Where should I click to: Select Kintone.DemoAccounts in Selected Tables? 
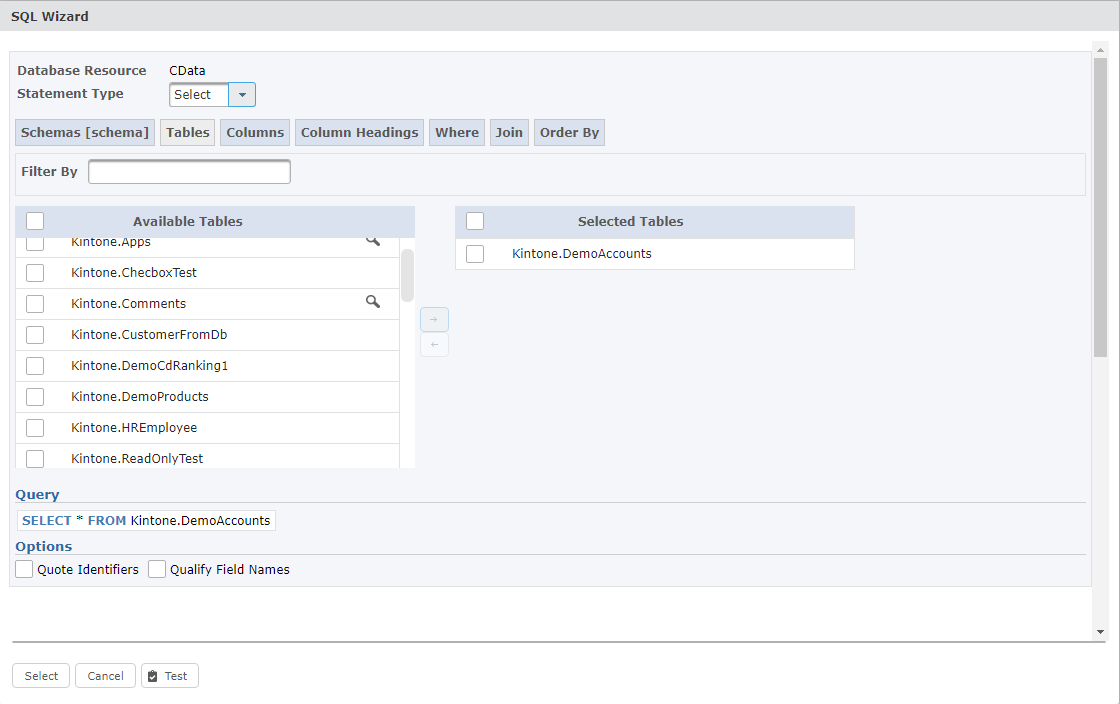(x=582, y=253)
